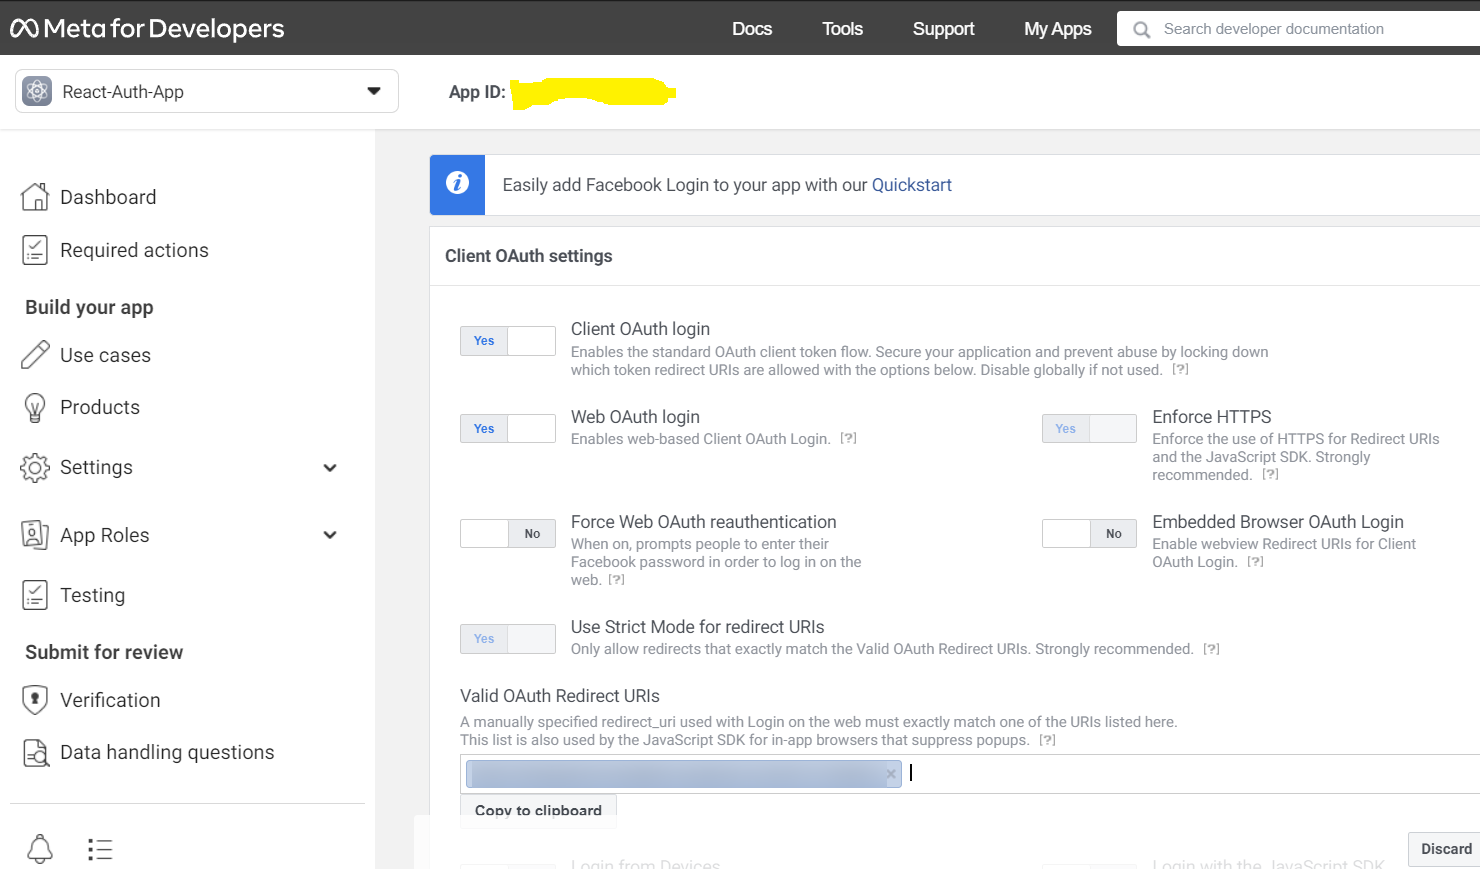Click the Discard button
Image resolution: width=1480 pixels, height=869 pixels.
(x=1446, y=849)
